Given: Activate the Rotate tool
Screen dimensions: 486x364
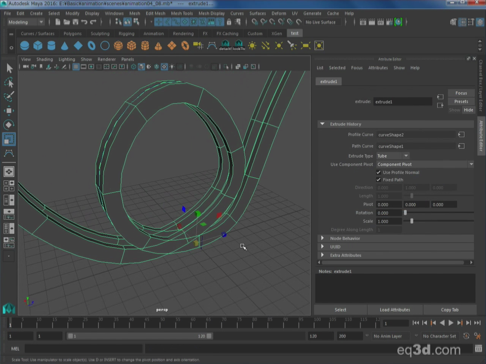Looking at the screenshot, I should click(9, 125).
